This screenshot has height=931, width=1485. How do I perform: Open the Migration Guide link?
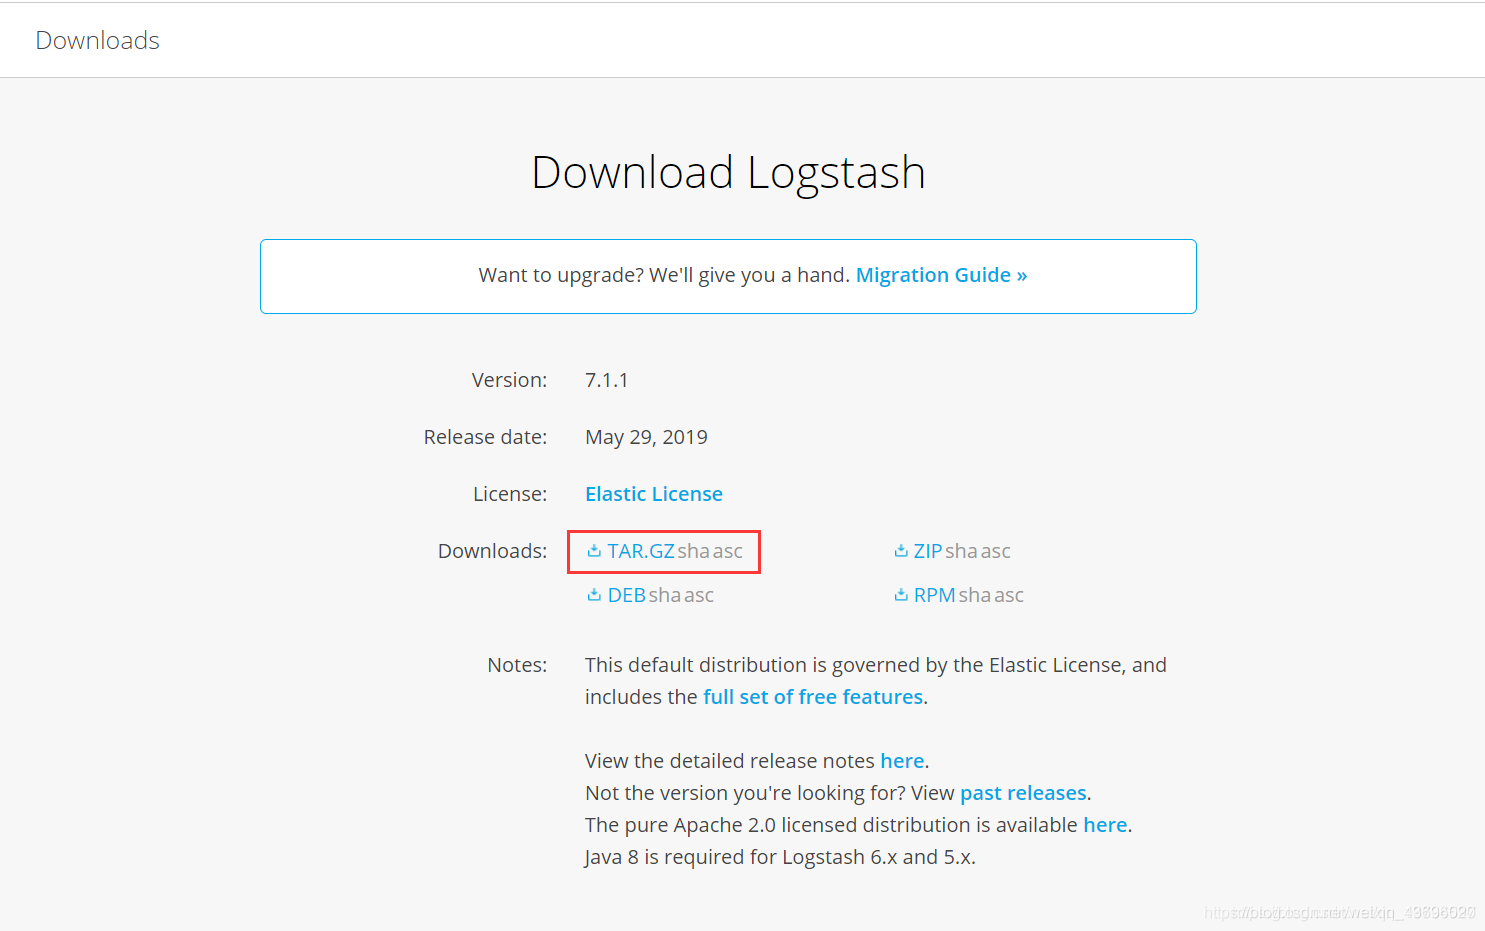click(x=942, y=275)
